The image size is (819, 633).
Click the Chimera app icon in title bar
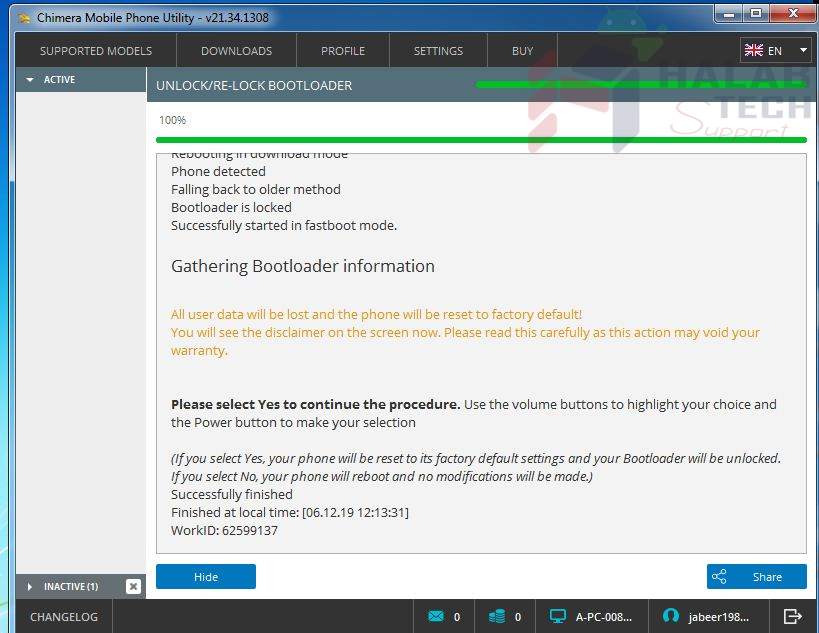[x=24, y=18]
